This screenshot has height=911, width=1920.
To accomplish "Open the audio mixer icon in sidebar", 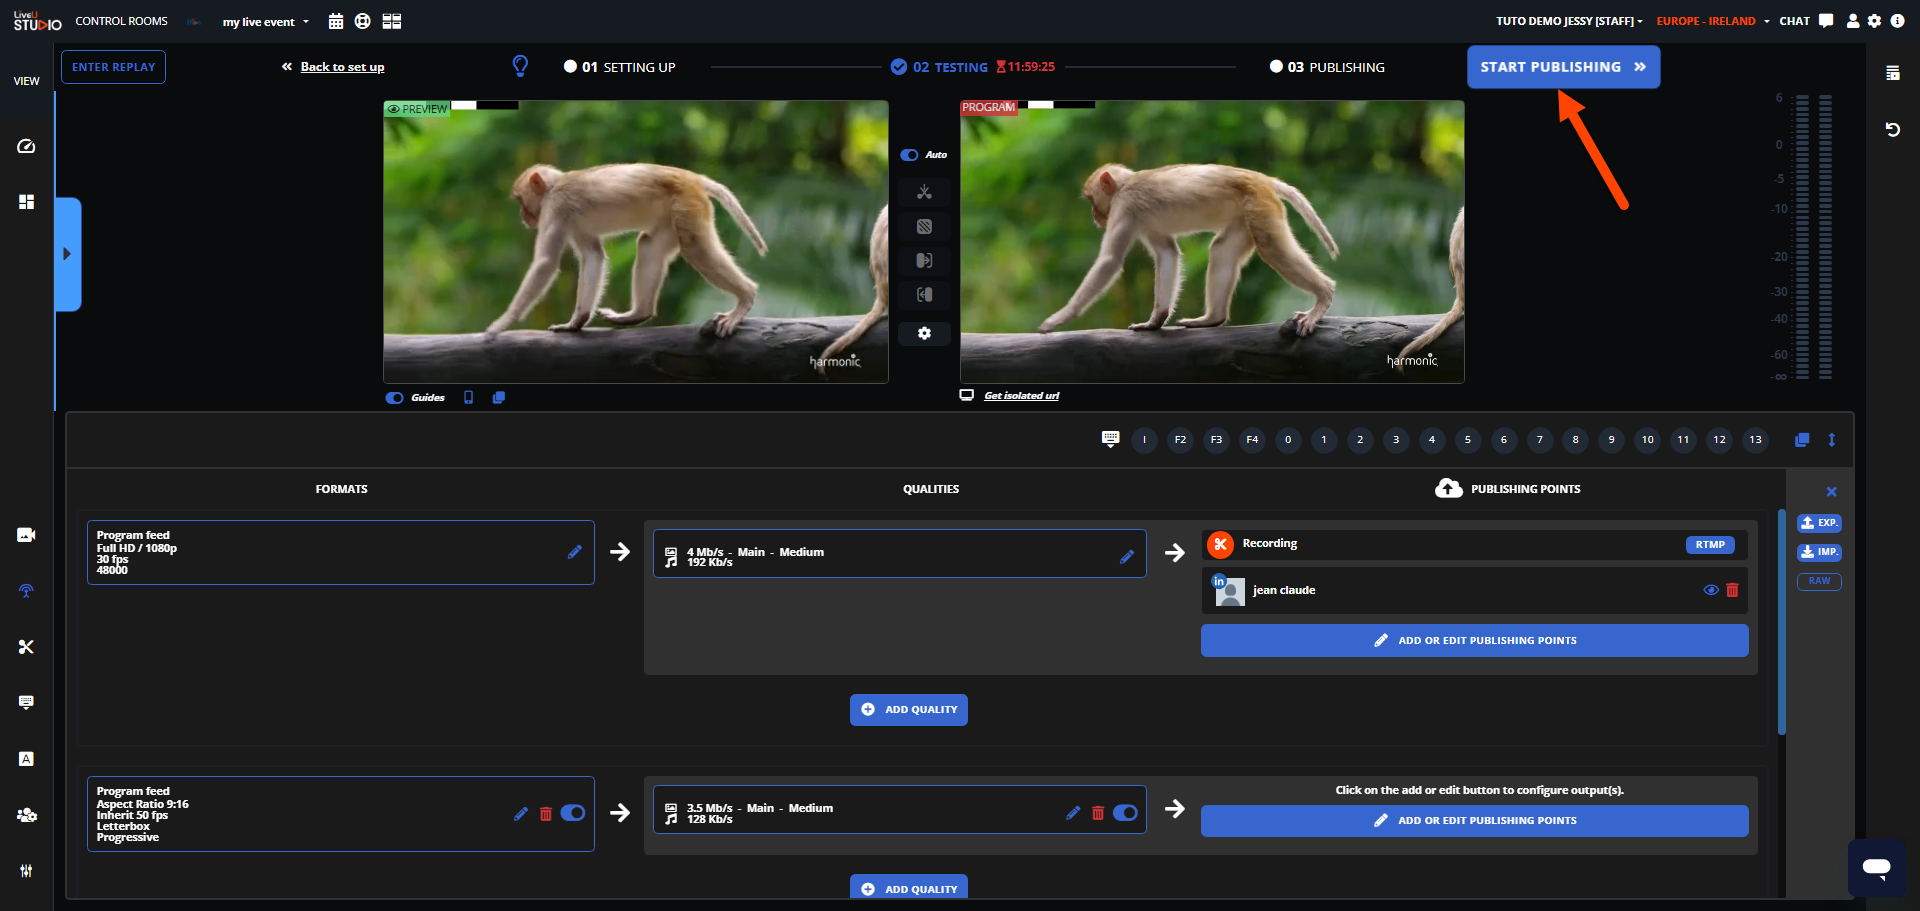I will pos(26,871).
